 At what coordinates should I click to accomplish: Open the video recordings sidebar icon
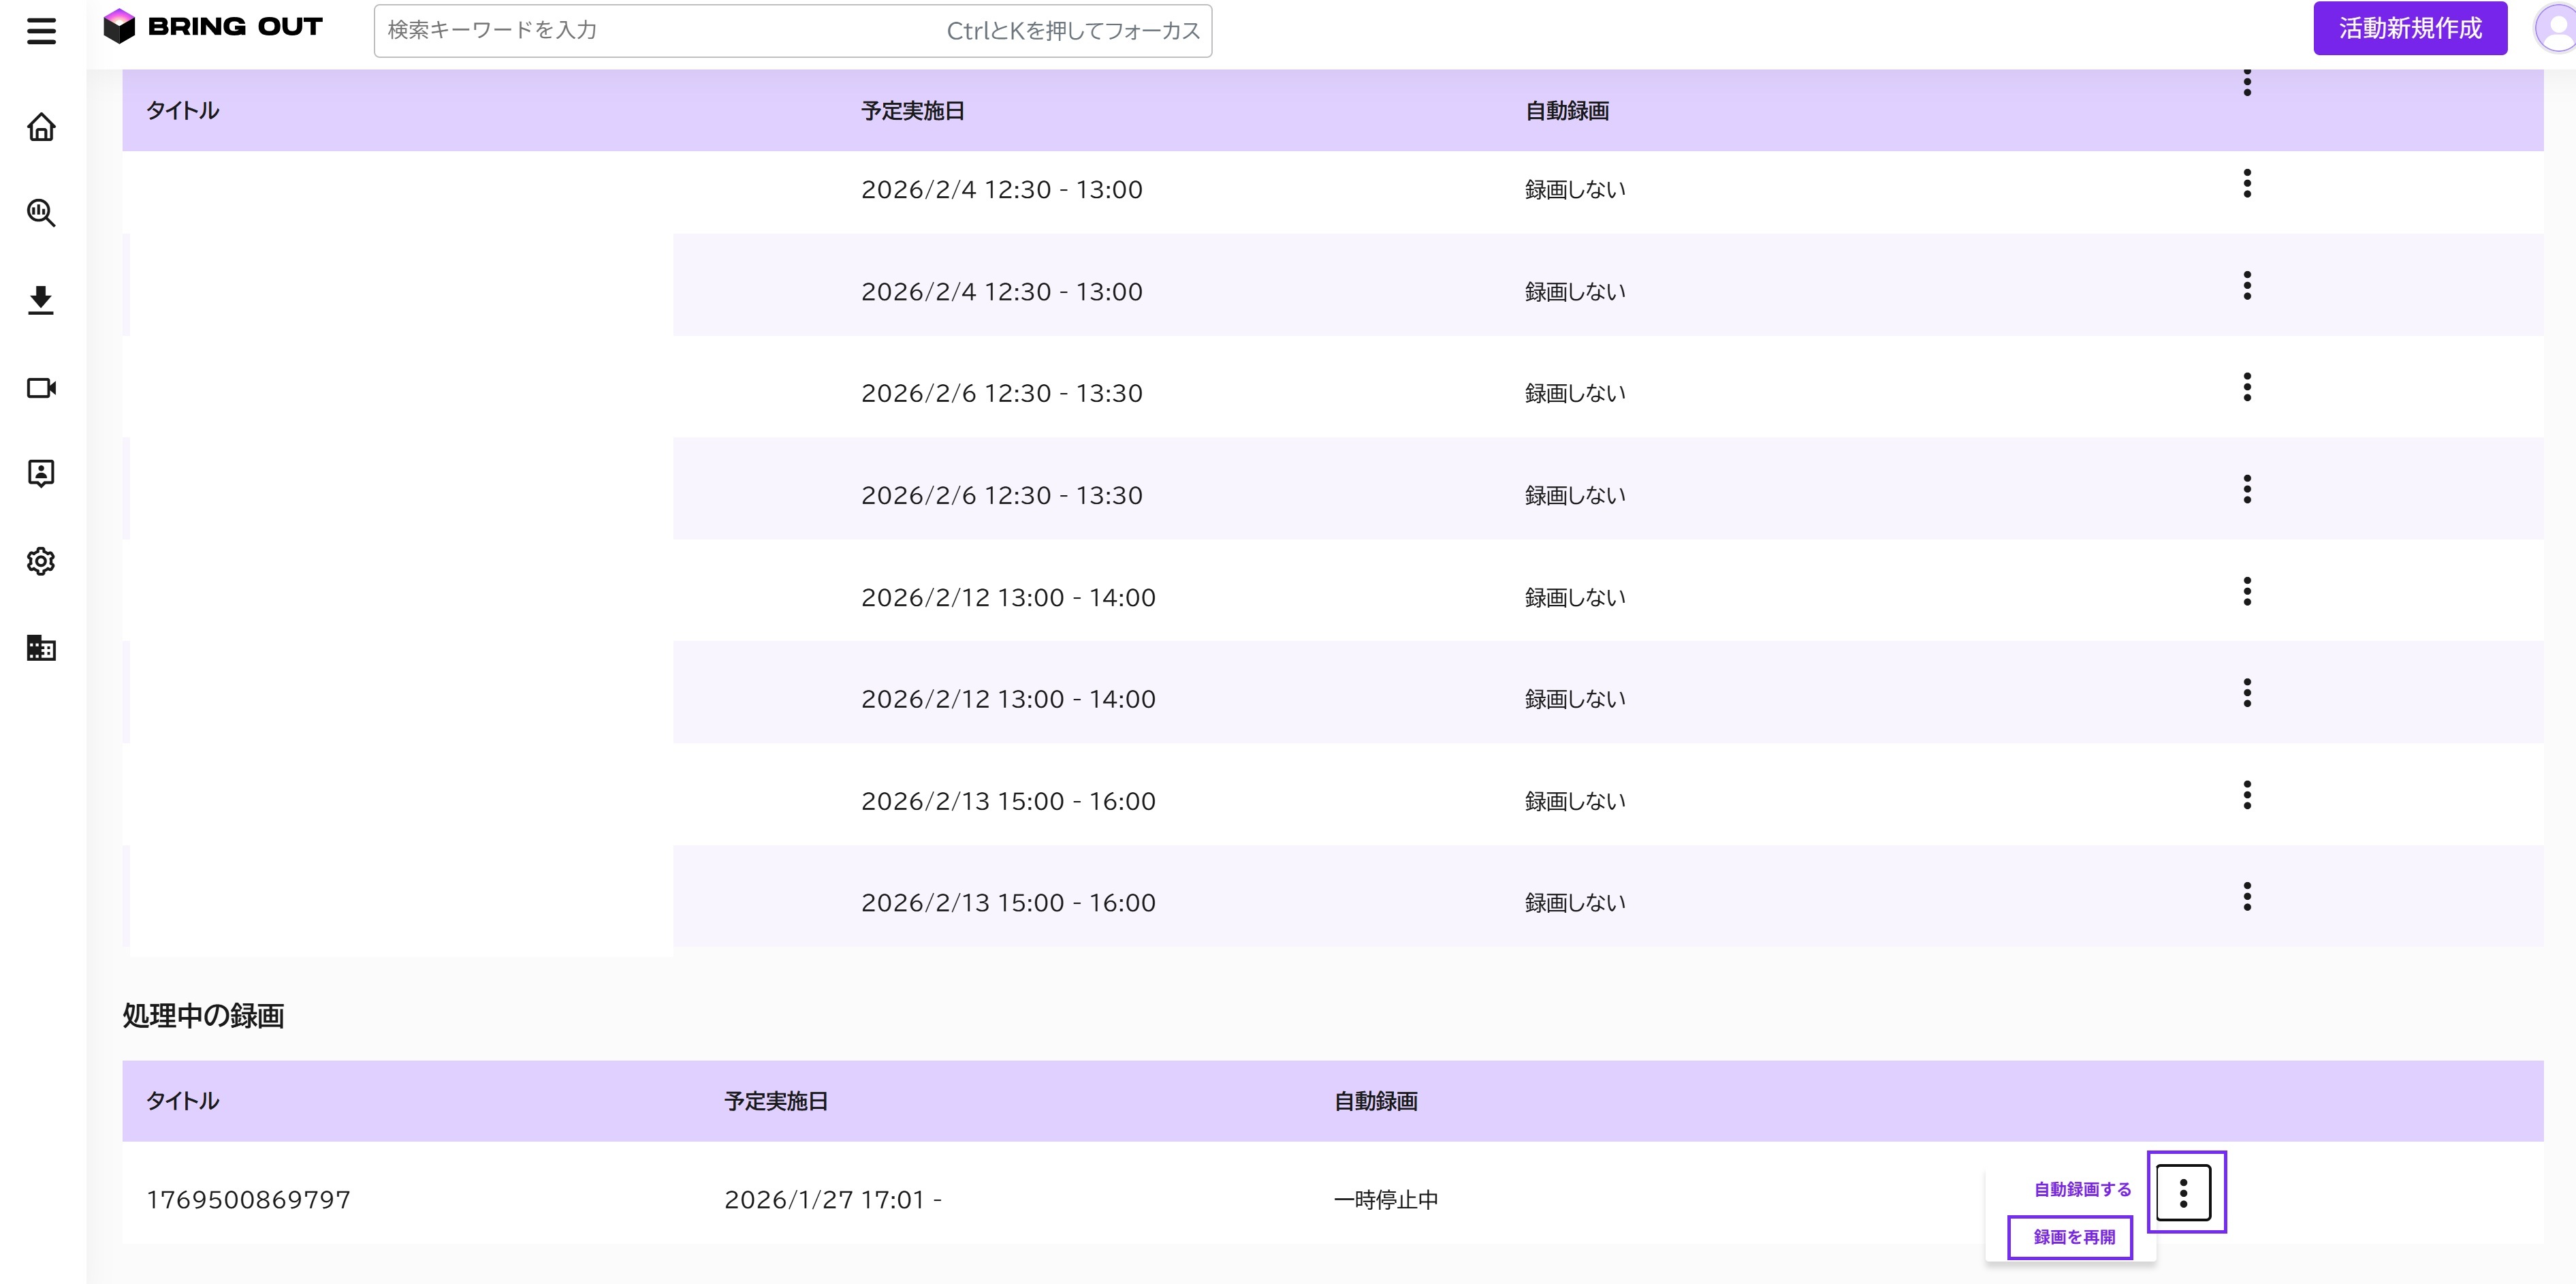(x=41, y=387)
